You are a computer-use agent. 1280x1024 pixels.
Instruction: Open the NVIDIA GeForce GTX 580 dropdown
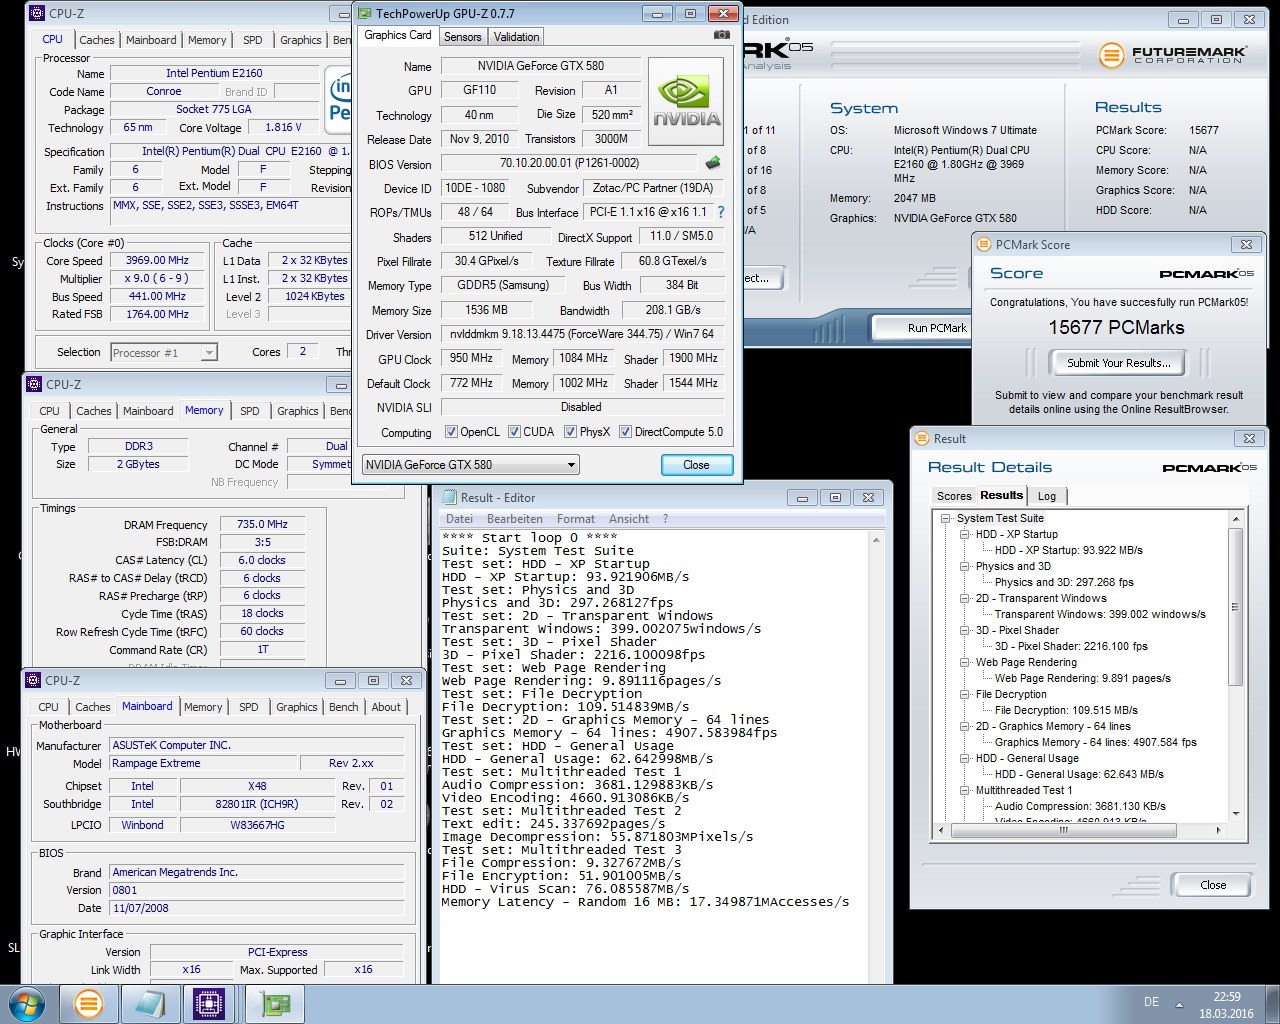click(x=471, y=464)
